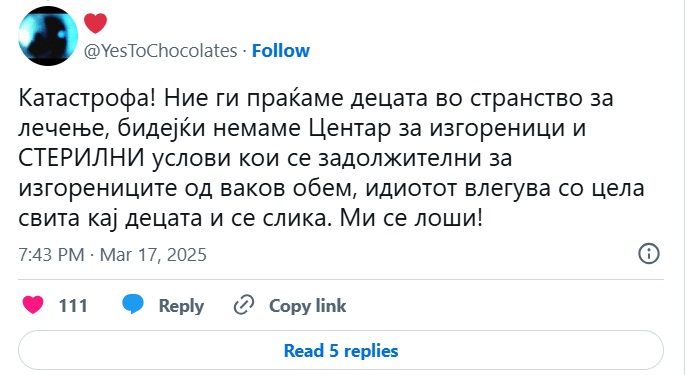Screen dimensions: 689x375
Task: Open the round profile avatar picture
Action: 48,36
